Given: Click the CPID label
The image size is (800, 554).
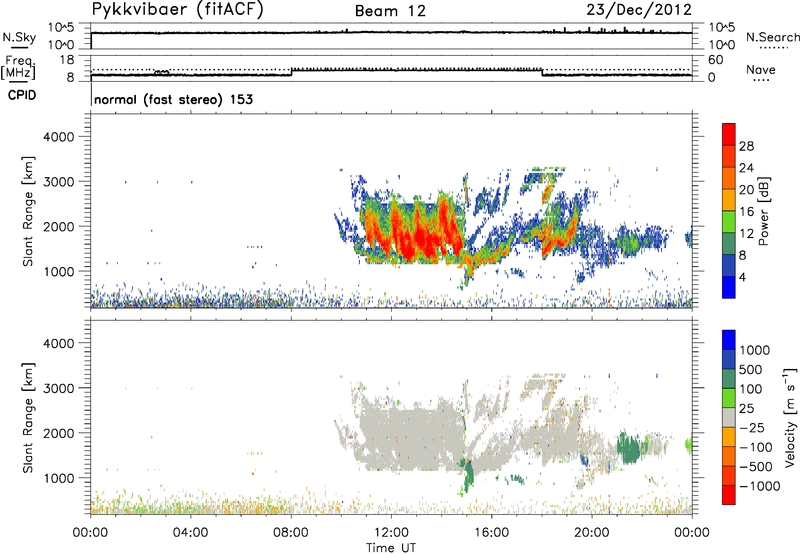Looking at the screenshot, I should click(22, 95).
